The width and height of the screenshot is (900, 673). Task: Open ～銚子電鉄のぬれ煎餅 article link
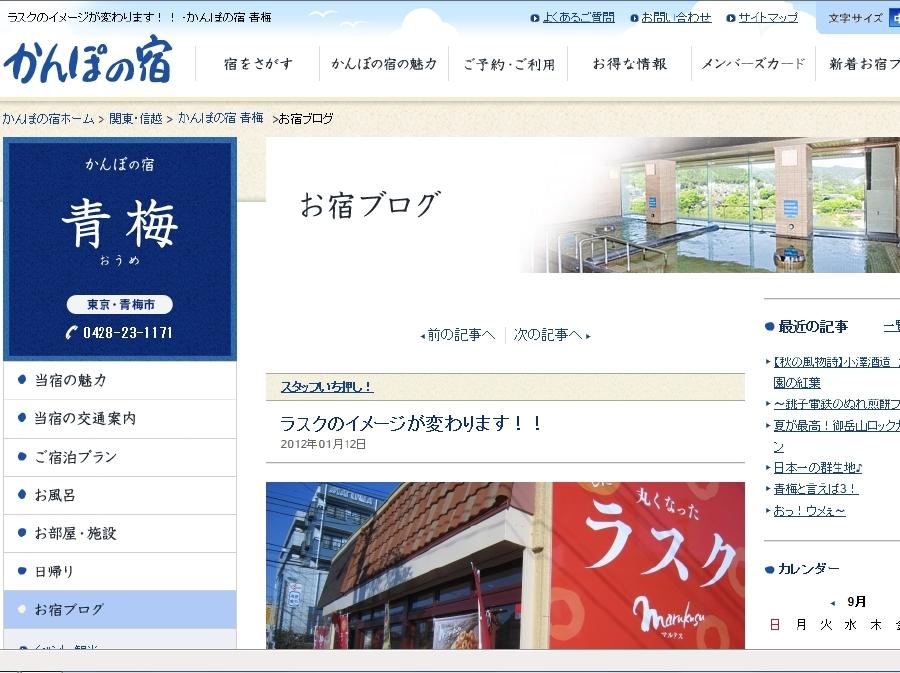point(836,404)
